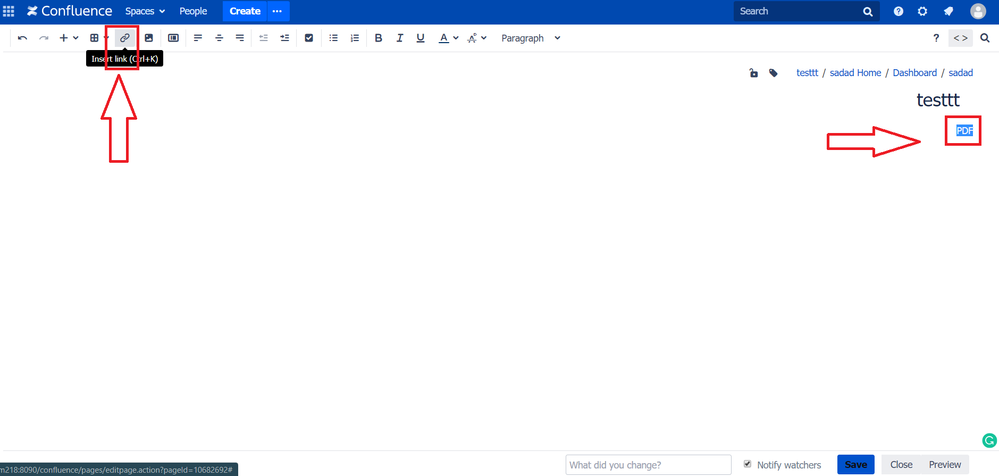Click the Confluence logo

69,11
